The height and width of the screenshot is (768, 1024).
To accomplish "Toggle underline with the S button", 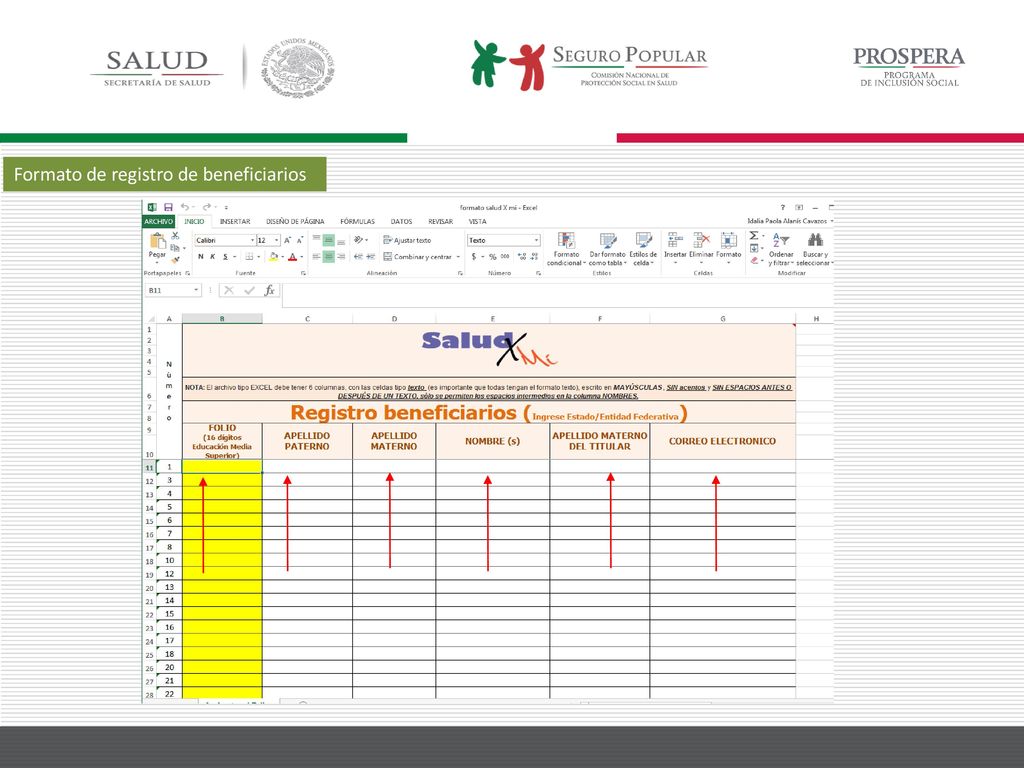I will (x=225, y=257).
